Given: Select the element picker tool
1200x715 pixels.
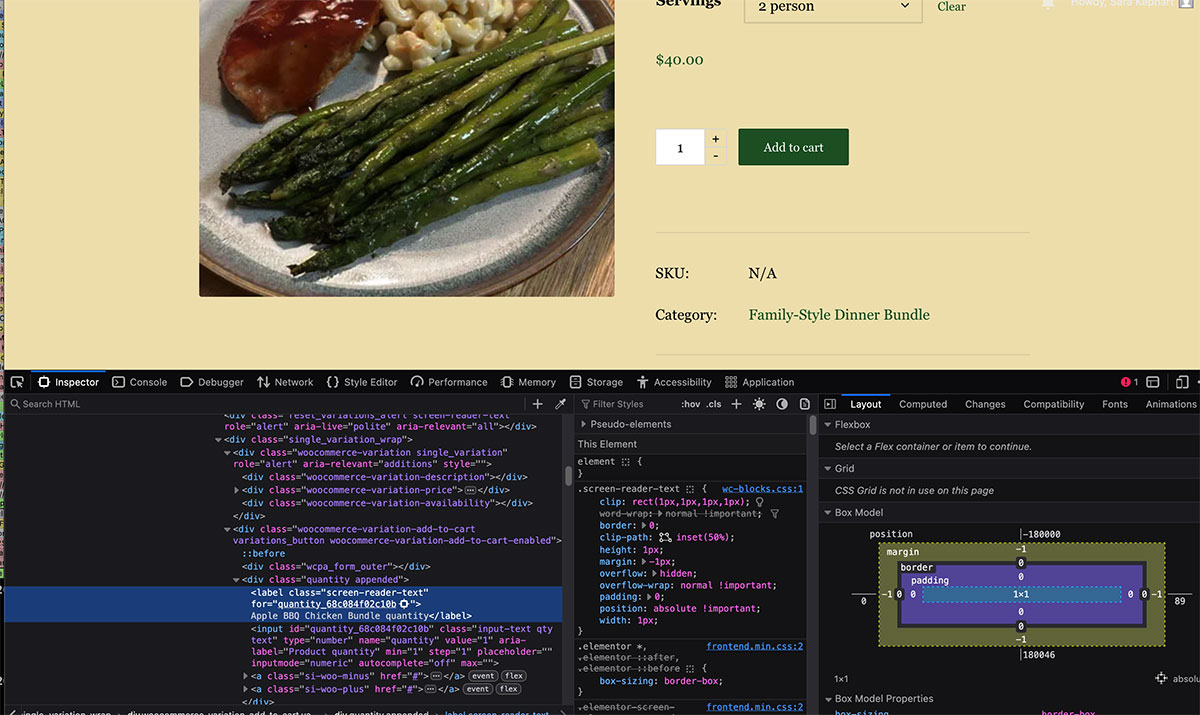Looking at the screenshot, I should [x=16, y=382].
